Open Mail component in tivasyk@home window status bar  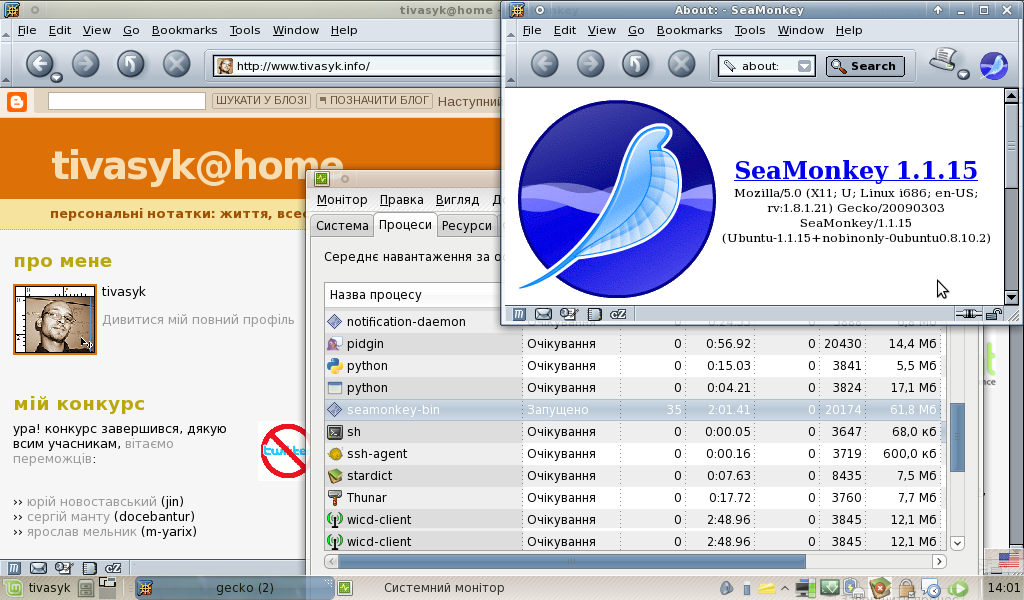click(39, 568)
